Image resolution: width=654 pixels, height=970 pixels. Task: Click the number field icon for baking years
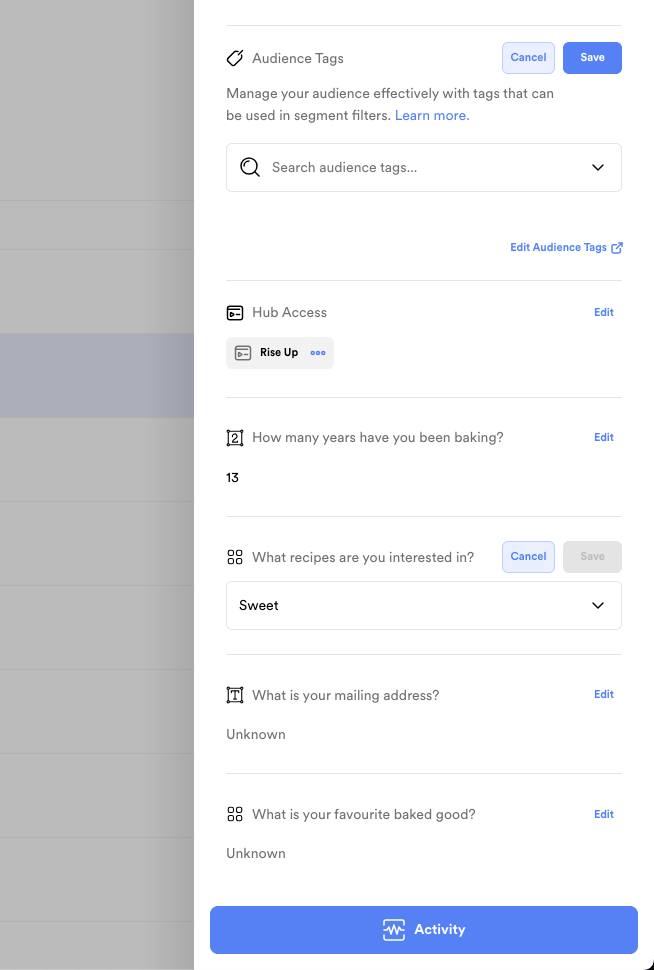[x=235, y=438]
